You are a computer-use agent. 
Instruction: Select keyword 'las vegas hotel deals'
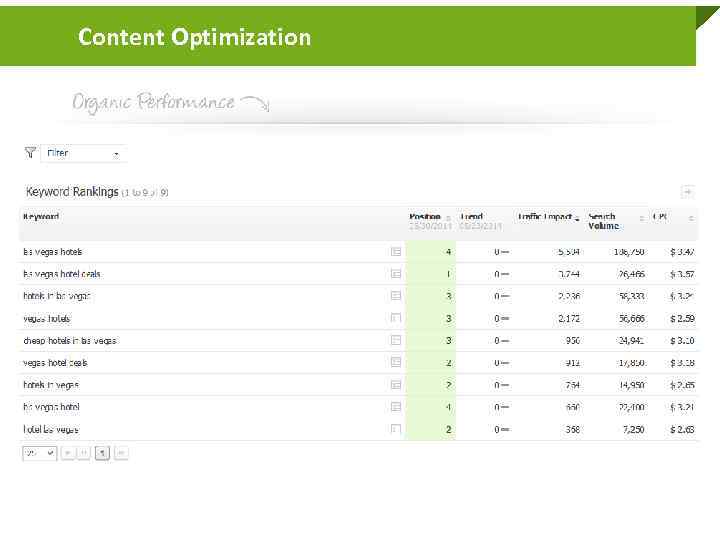click(x=62, y=274)
